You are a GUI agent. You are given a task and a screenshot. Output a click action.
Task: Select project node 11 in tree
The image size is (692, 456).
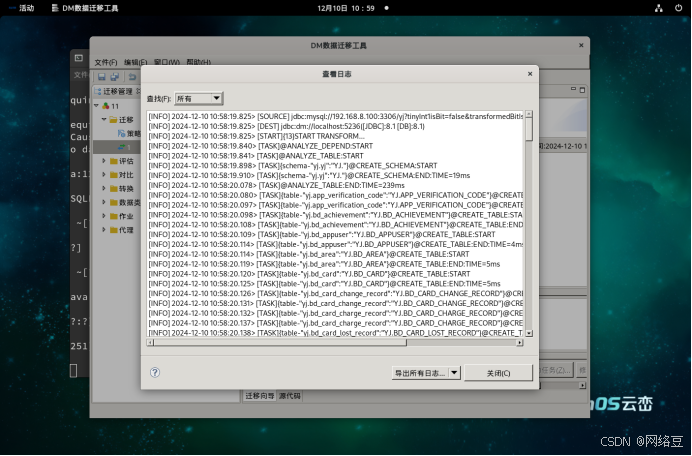pos(111,106)
